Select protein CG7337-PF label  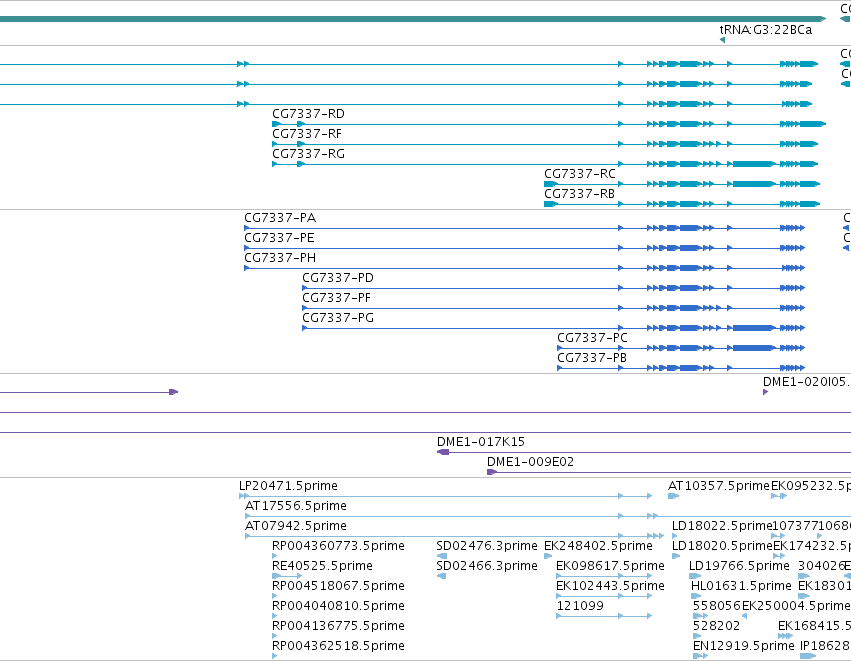[x=336, y=298]
